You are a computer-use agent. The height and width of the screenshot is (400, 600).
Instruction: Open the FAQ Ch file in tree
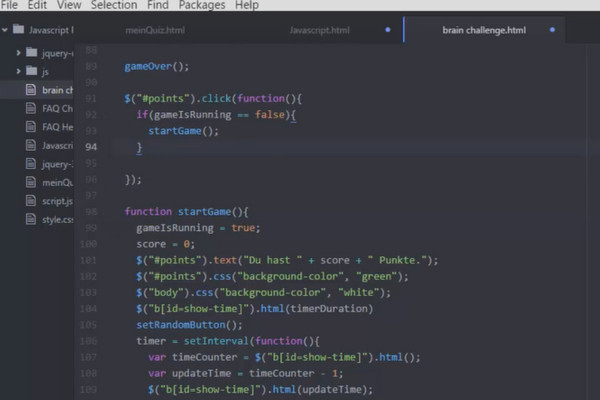click(x=57, y=109)
